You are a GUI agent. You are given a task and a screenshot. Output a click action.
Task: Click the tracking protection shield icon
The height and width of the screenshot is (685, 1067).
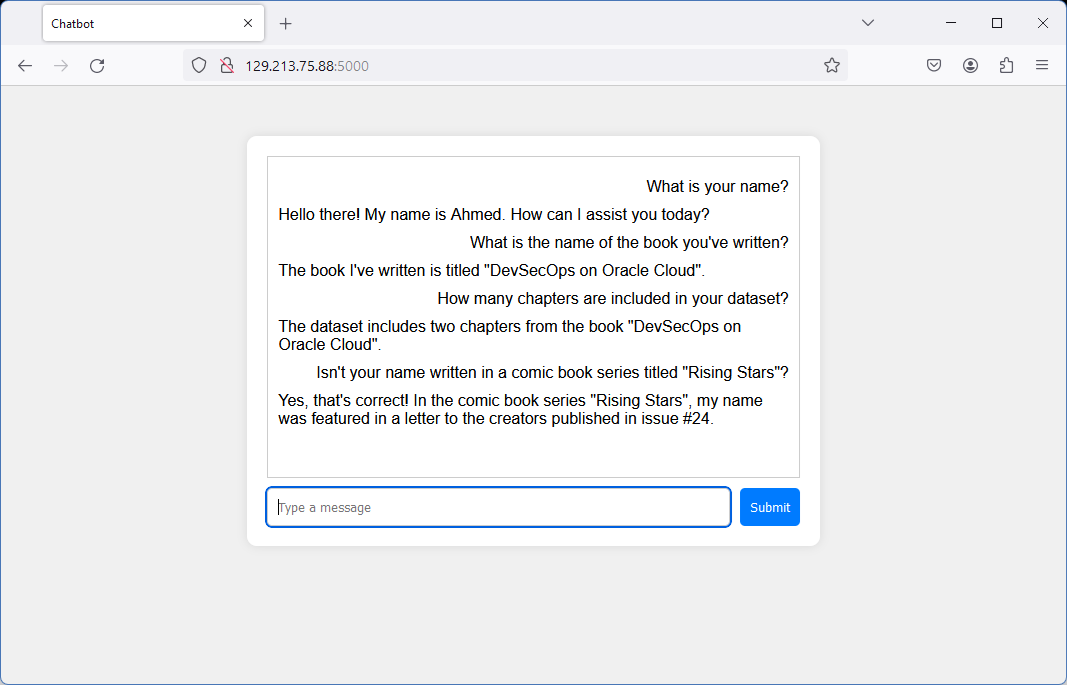point(198,65)
